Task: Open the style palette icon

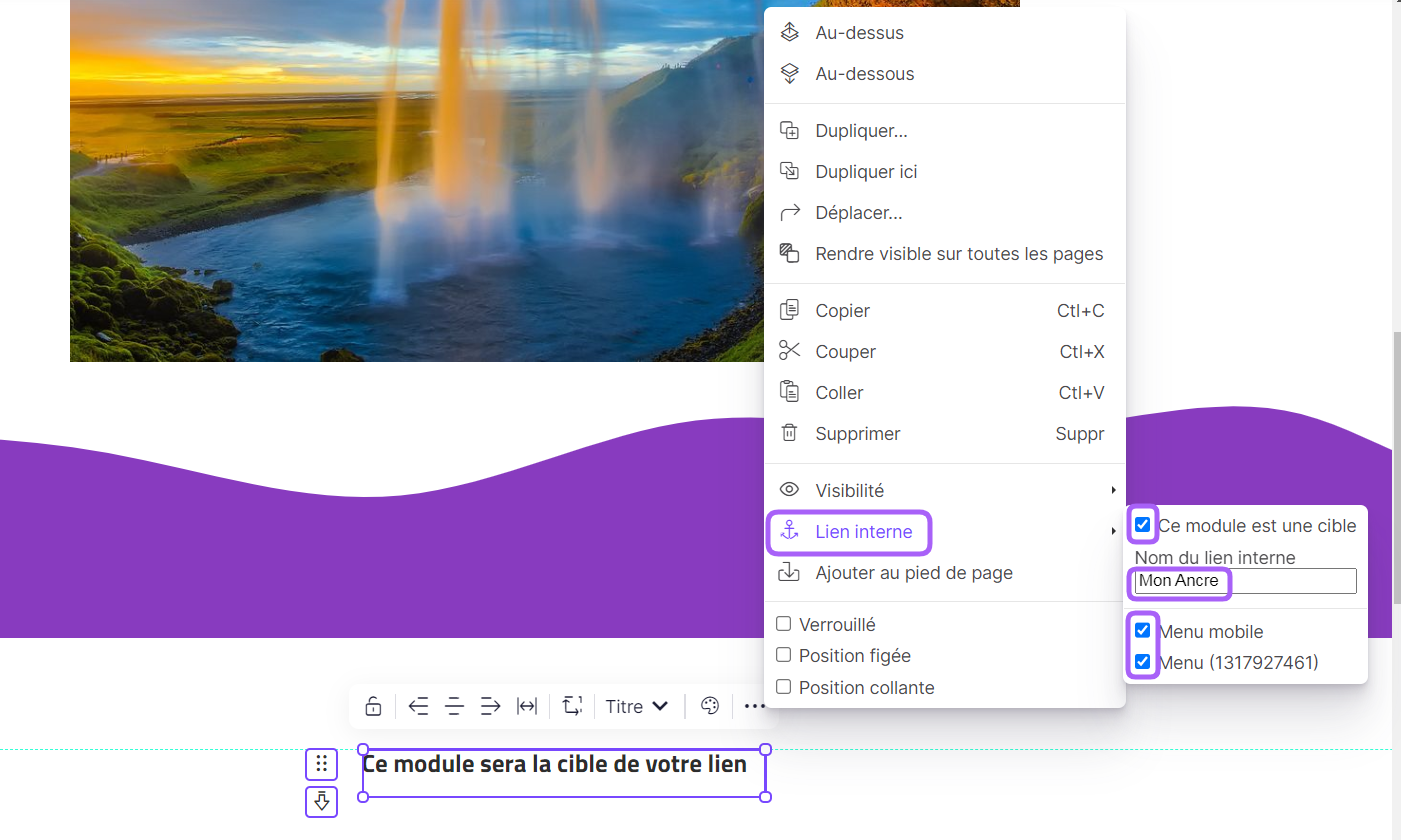Action: pos(710,706)
